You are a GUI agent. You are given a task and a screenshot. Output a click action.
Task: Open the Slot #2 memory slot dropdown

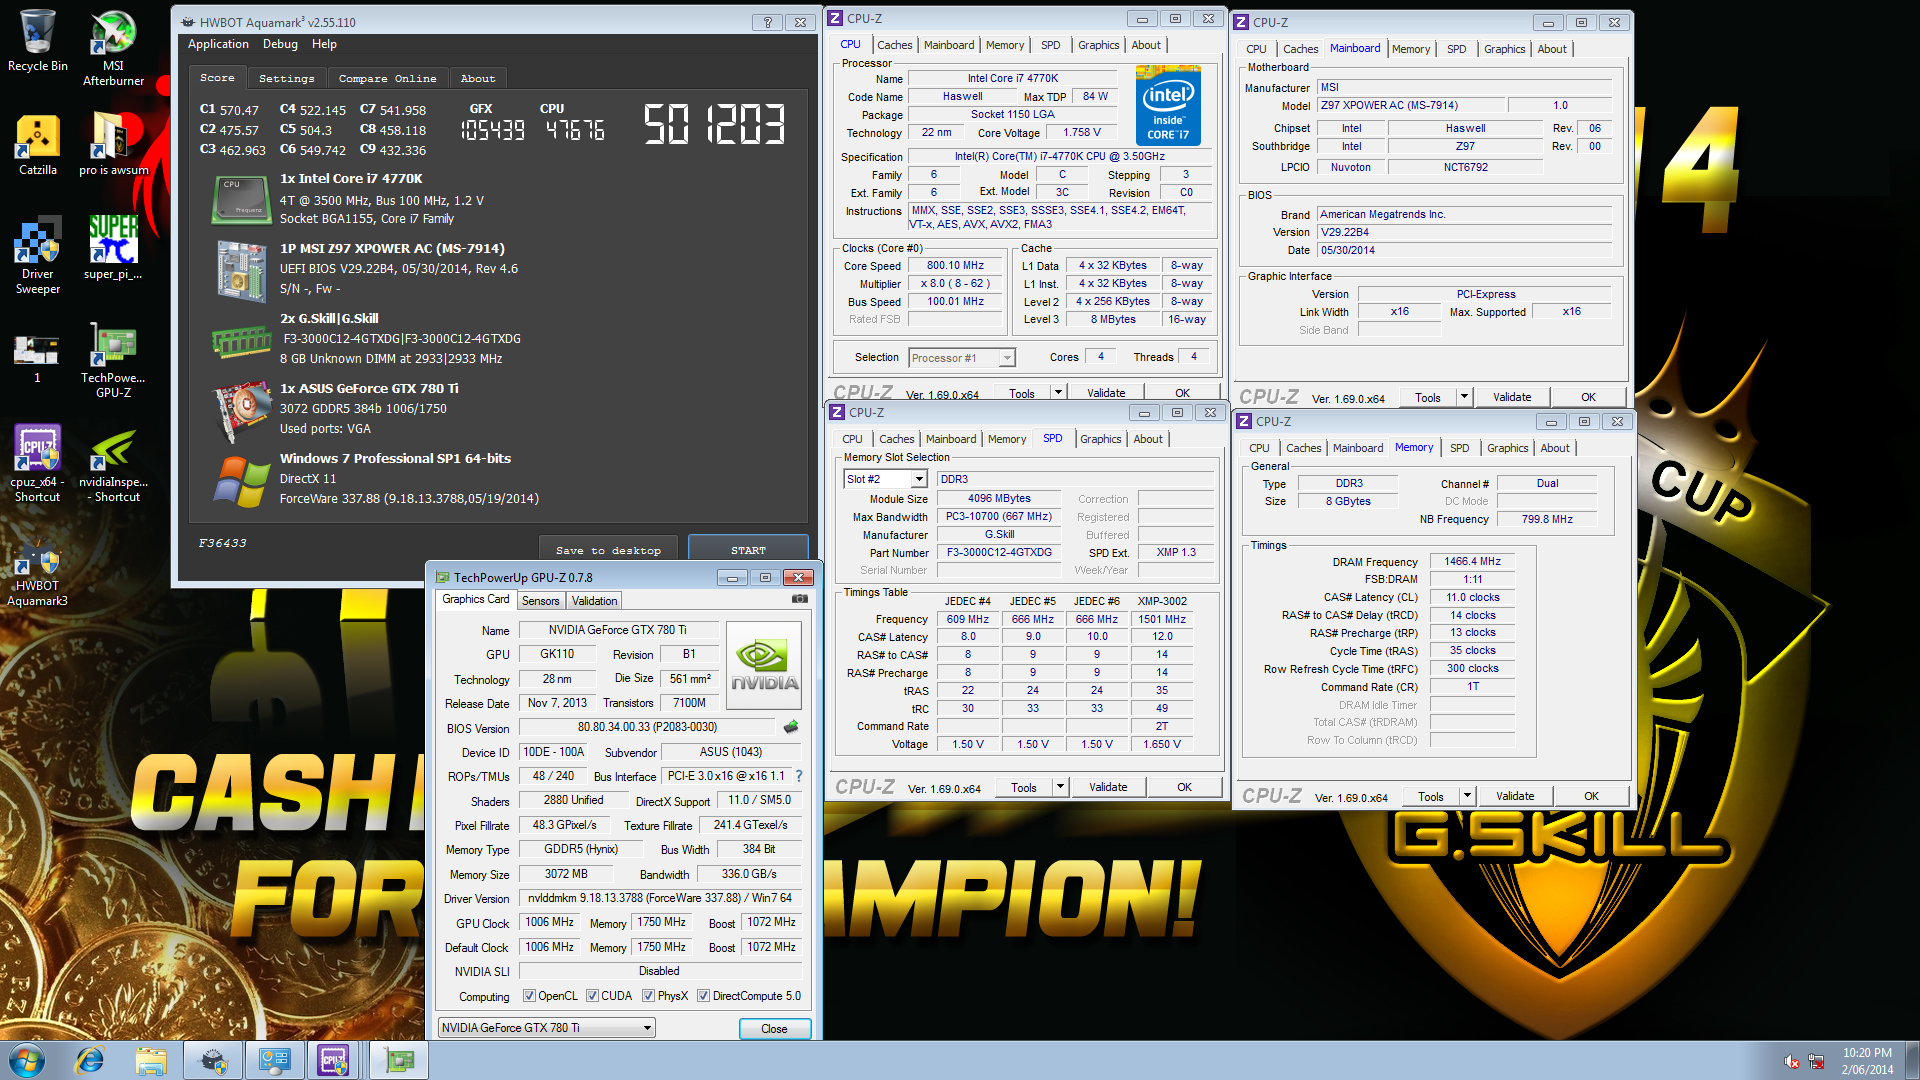point(885,479)
